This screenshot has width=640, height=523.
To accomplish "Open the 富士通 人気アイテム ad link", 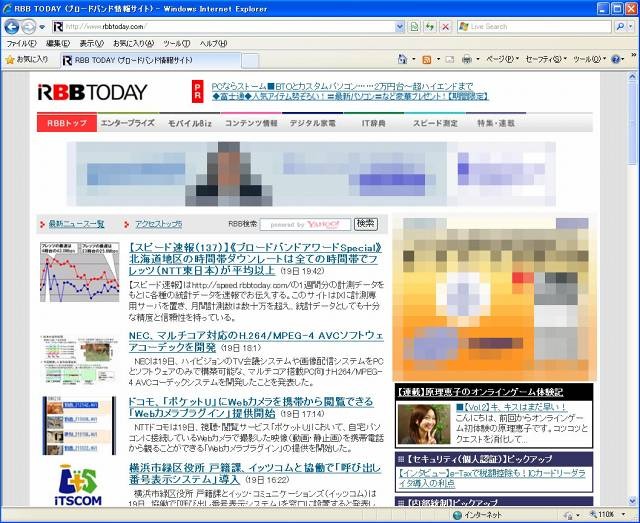I will click(x=350, y=96).
